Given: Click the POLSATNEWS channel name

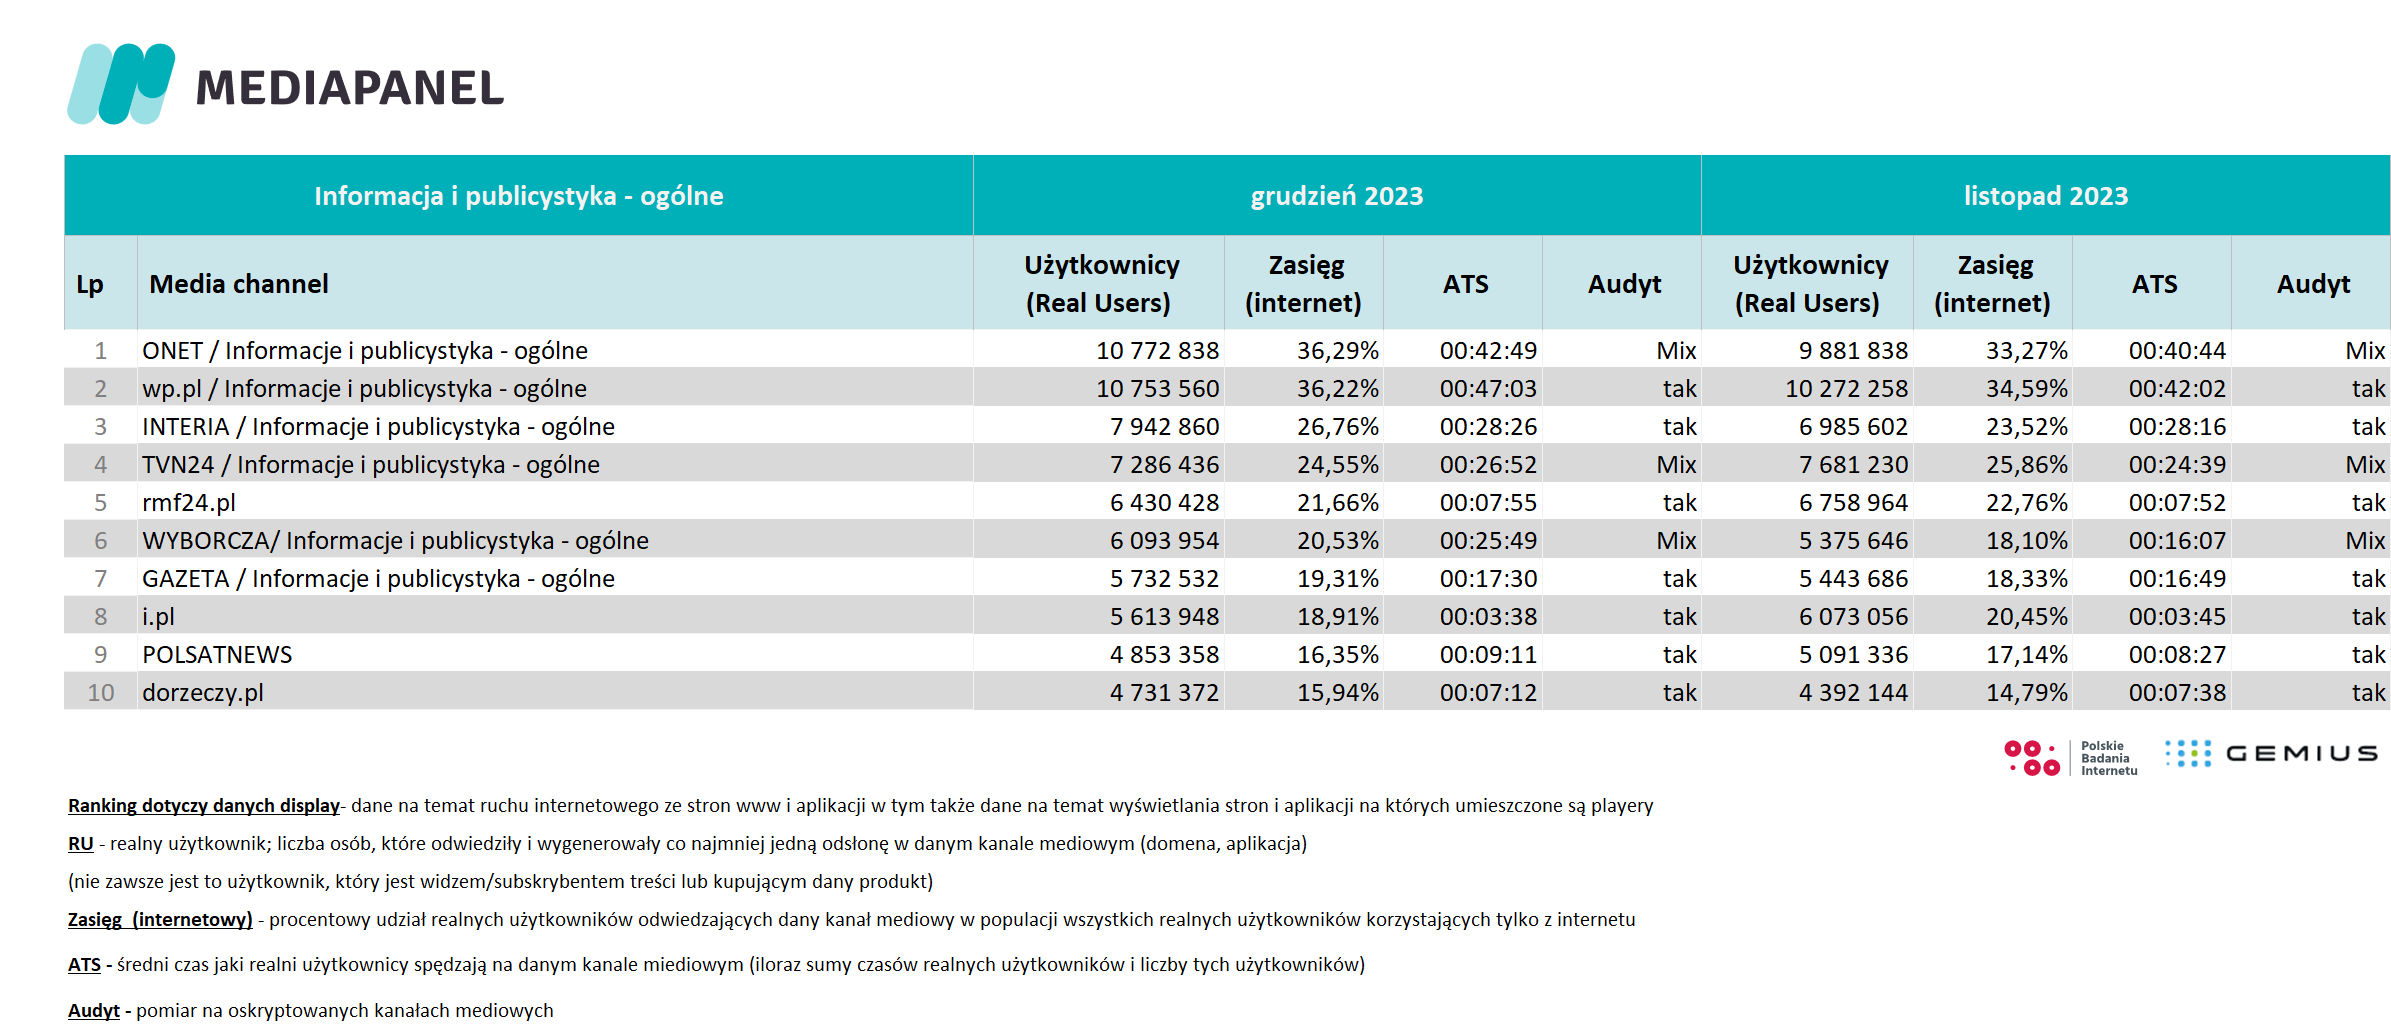Looking at the screenshot, I should [x=217, y=654].
